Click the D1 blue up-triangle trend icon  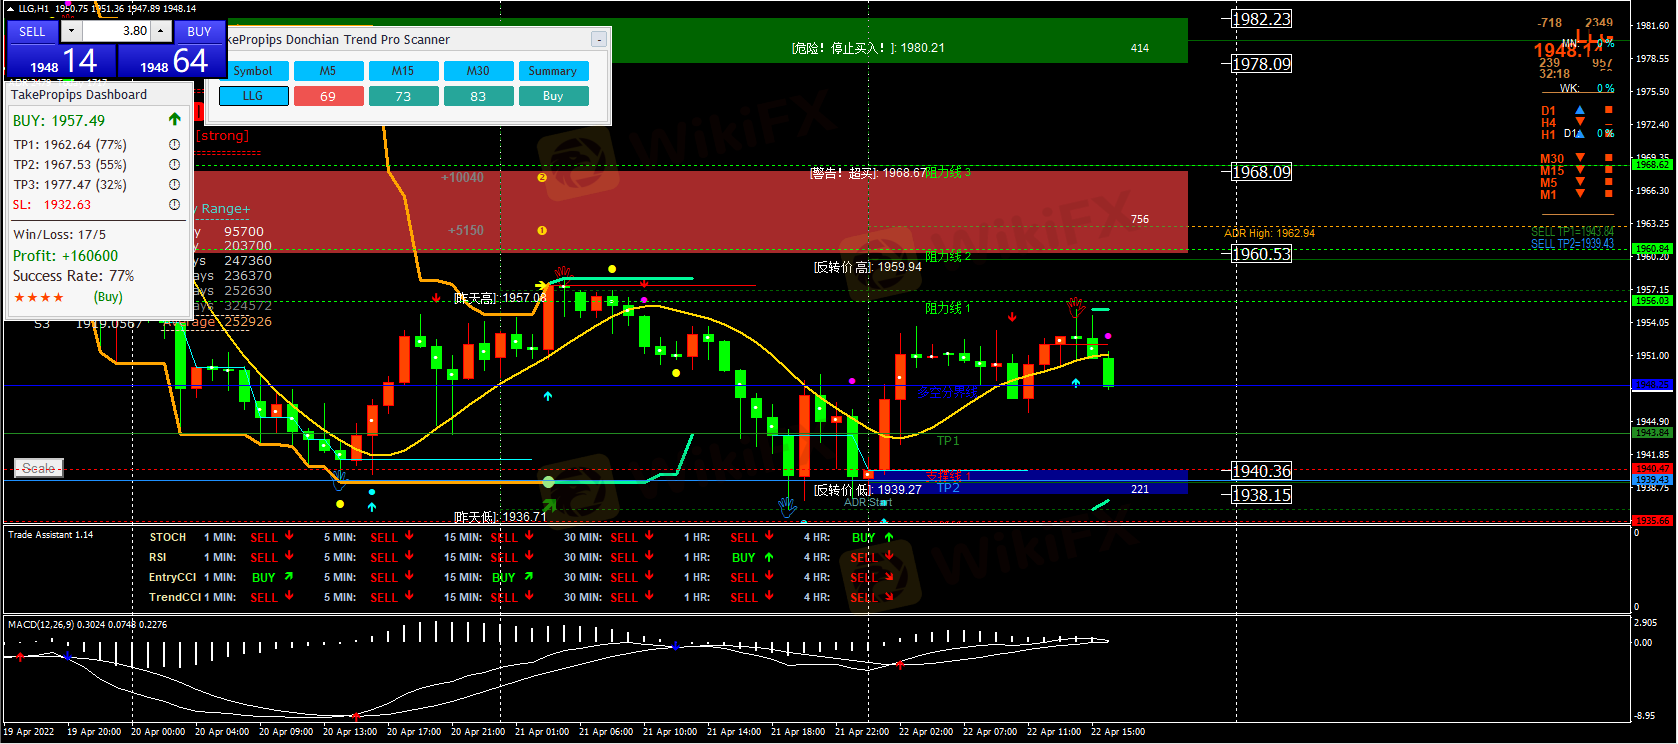1580,110
